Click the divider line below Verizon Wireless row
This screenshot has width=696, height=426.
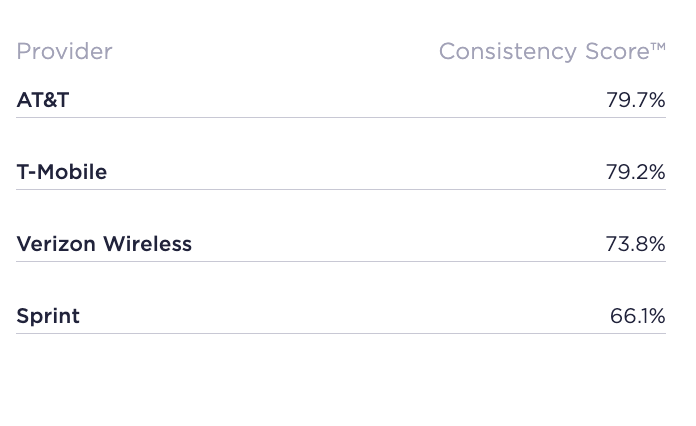340,261
